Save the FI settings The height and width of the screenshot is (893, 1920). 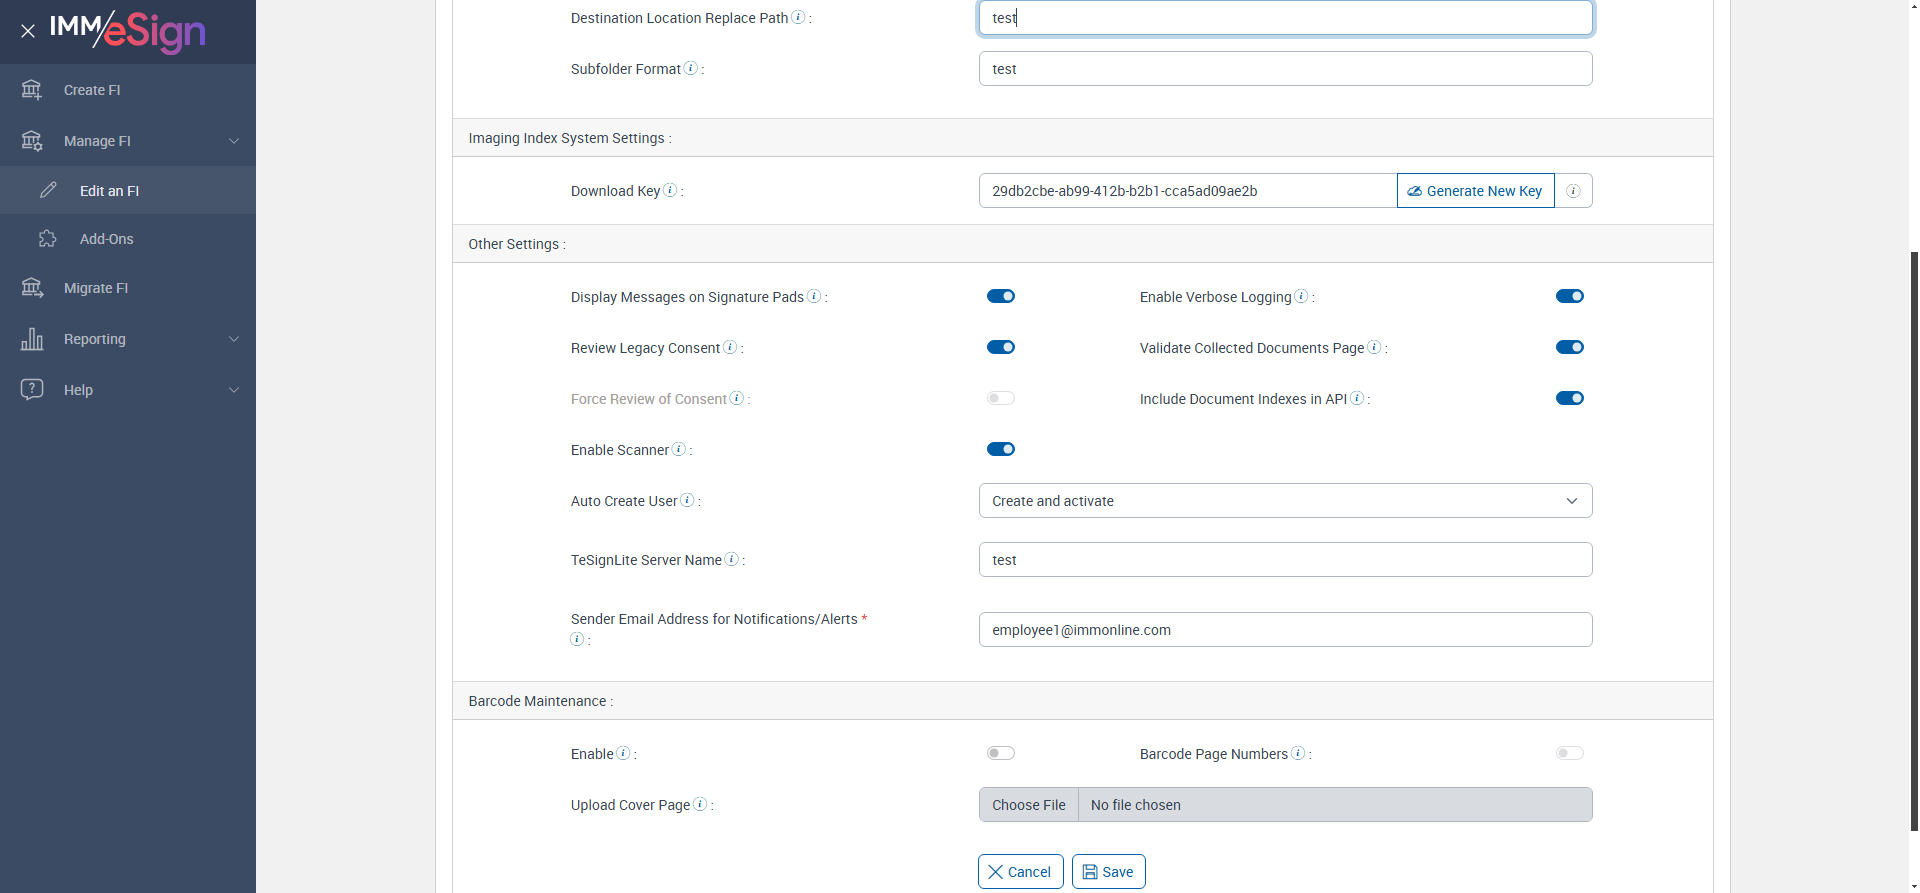coord(1108,872)
